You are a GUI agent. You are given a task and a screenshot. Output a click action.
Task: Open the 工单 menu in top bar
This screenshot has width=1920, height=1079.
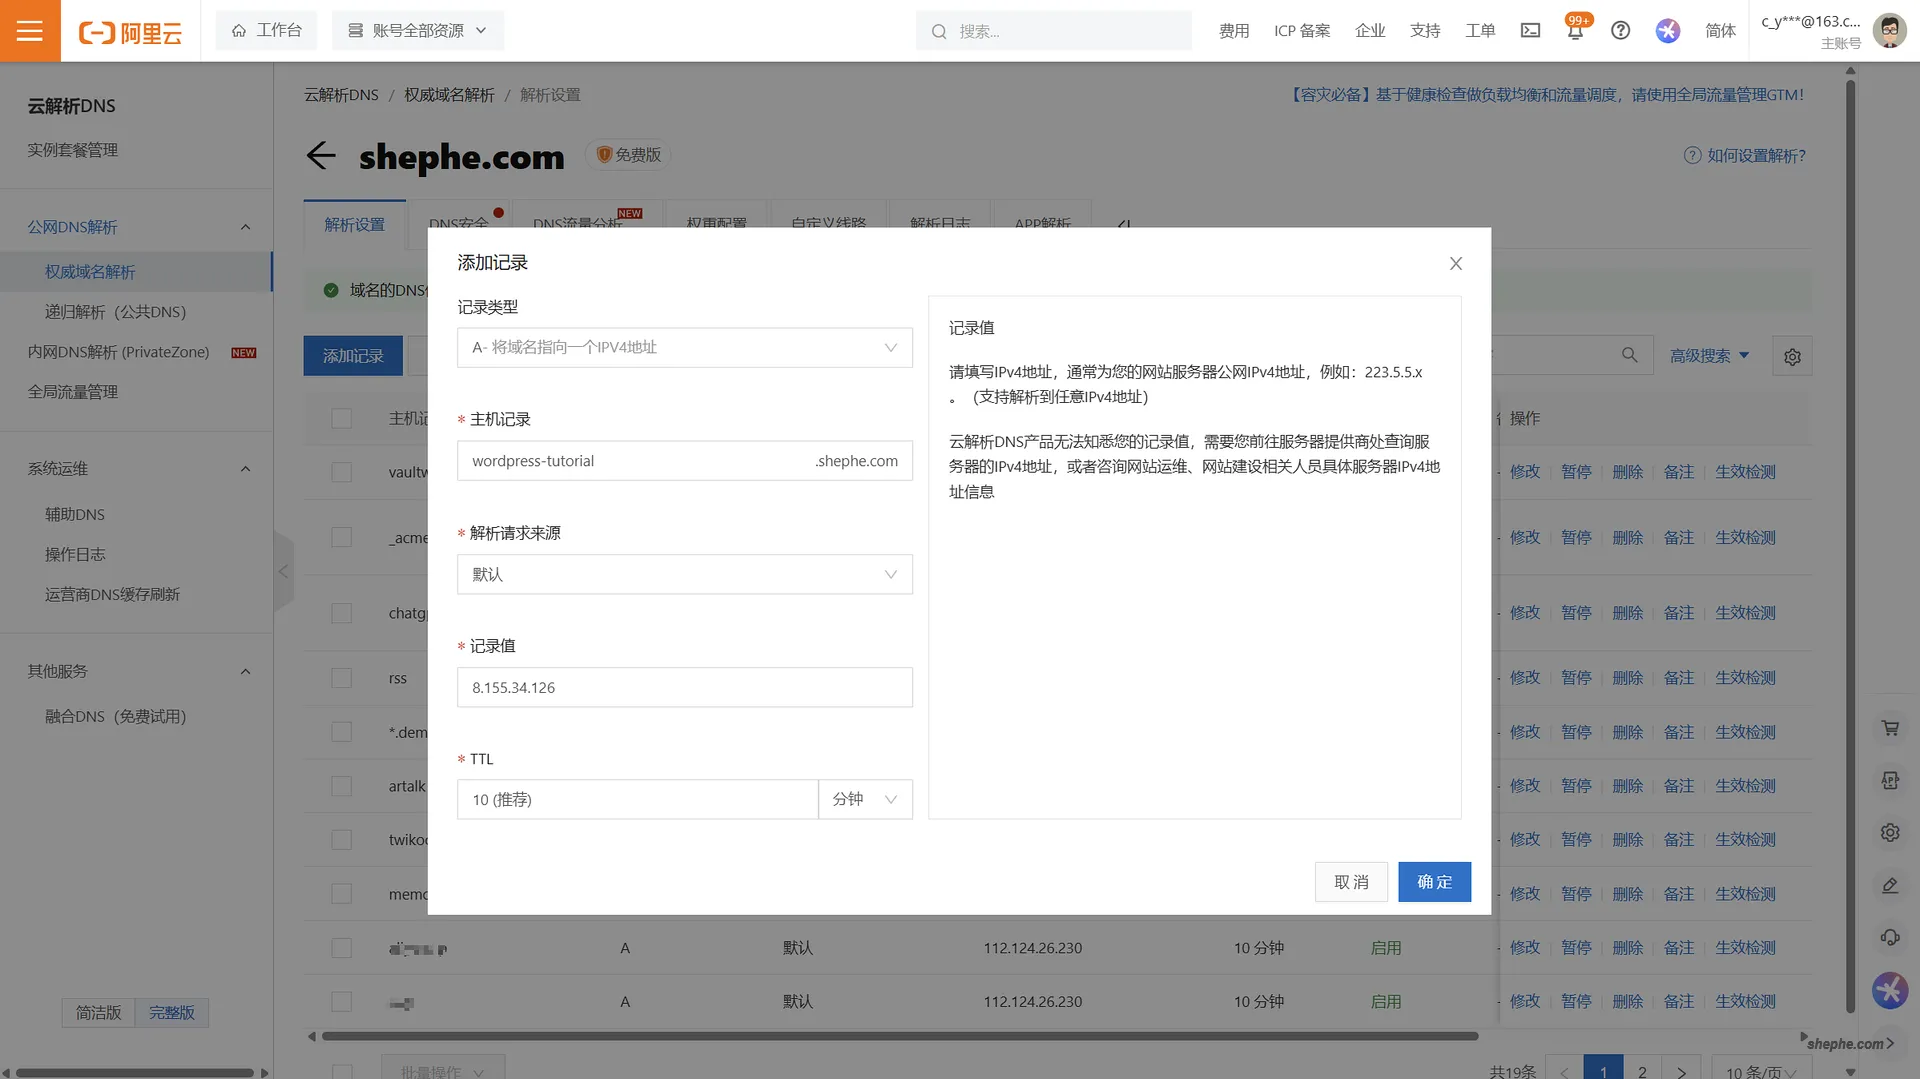point(1480,30)
